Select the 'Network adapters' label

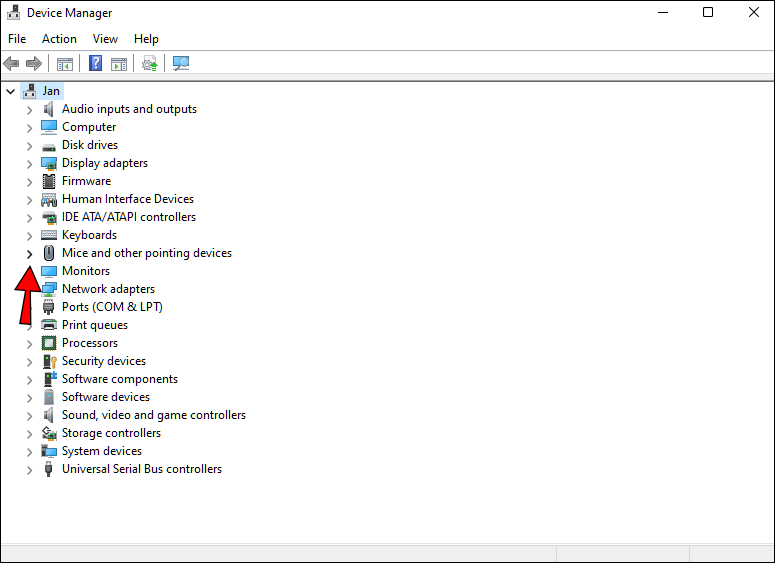pyautogui.click(x=108, y=289)
